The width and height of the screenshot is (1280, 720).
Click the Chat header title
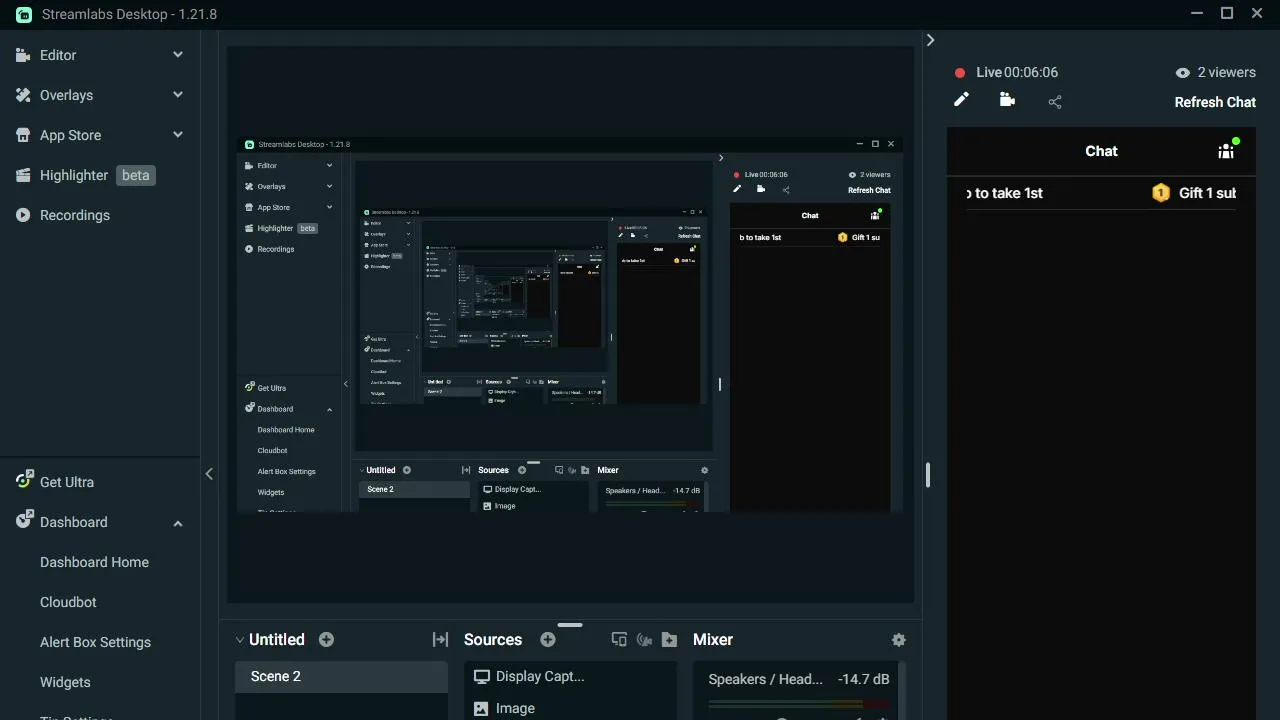click(1101, 151)
